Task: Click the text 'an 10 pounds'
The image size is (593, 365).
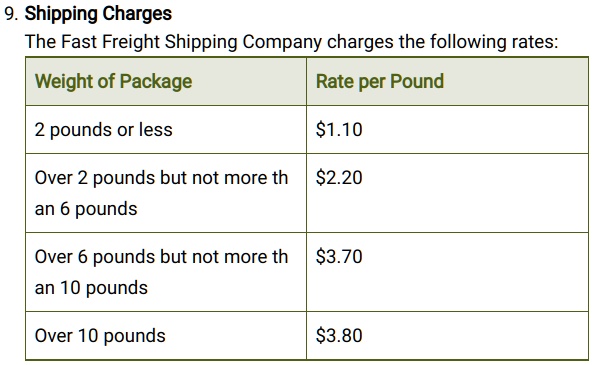Action: [x=91, y=288]
